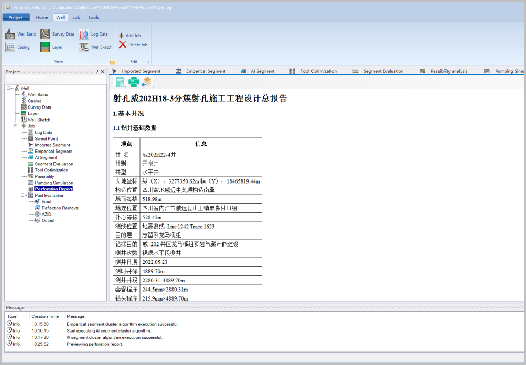Click the Message column header
Viewport: 526px width, 365px height.
coord(75,316)
